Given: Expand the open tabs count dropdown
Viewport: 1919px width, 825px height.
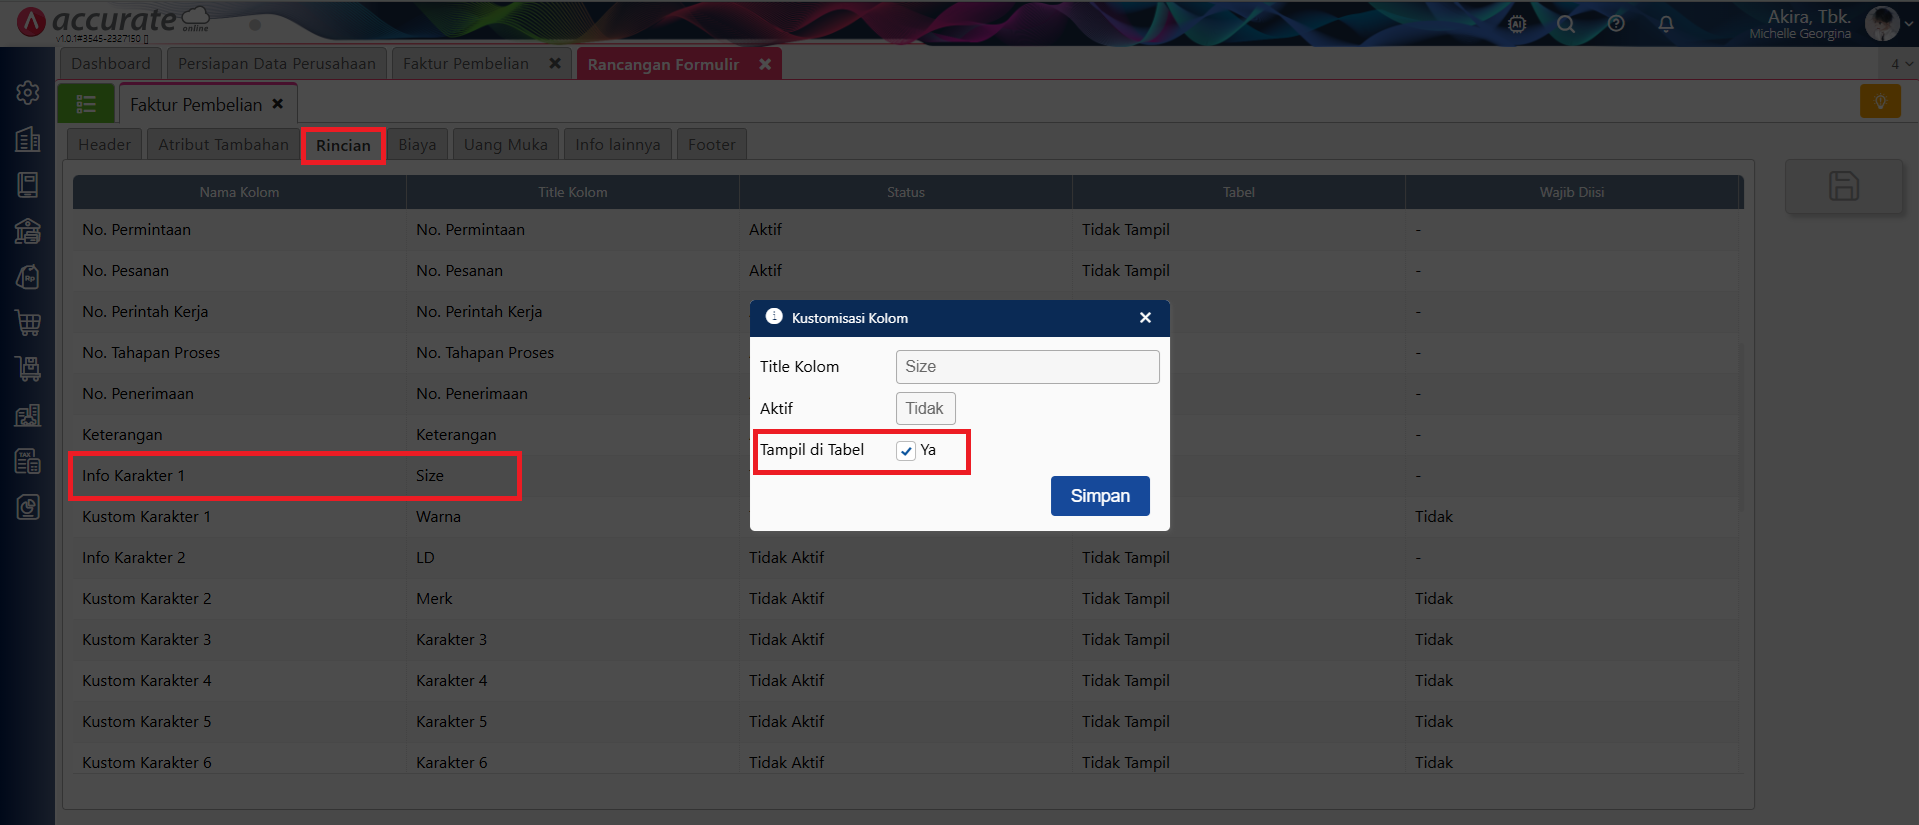Looking at the screenshot, I should [1900, 64].
